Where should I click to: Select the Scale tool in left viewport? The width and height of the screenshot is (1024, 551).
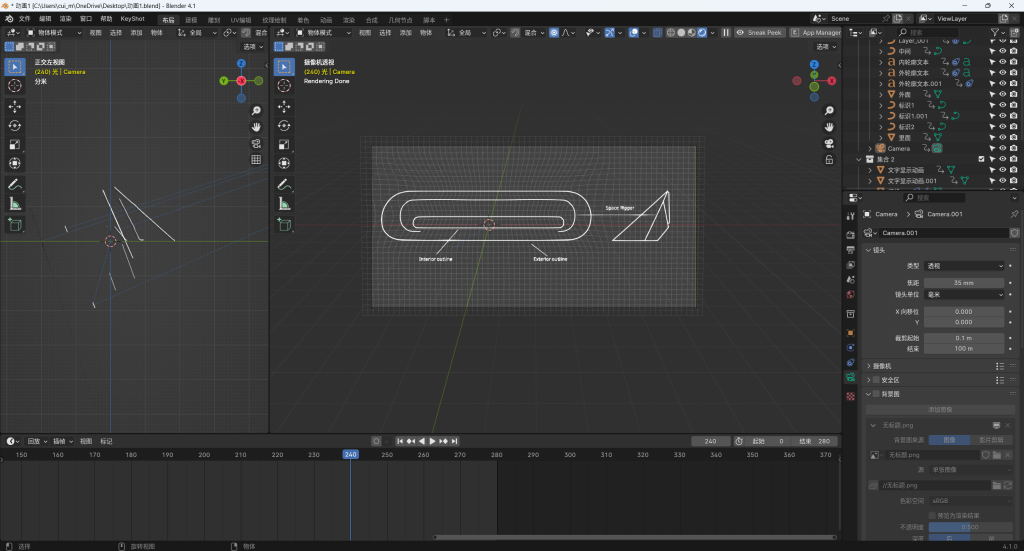[x=15, y=144]
